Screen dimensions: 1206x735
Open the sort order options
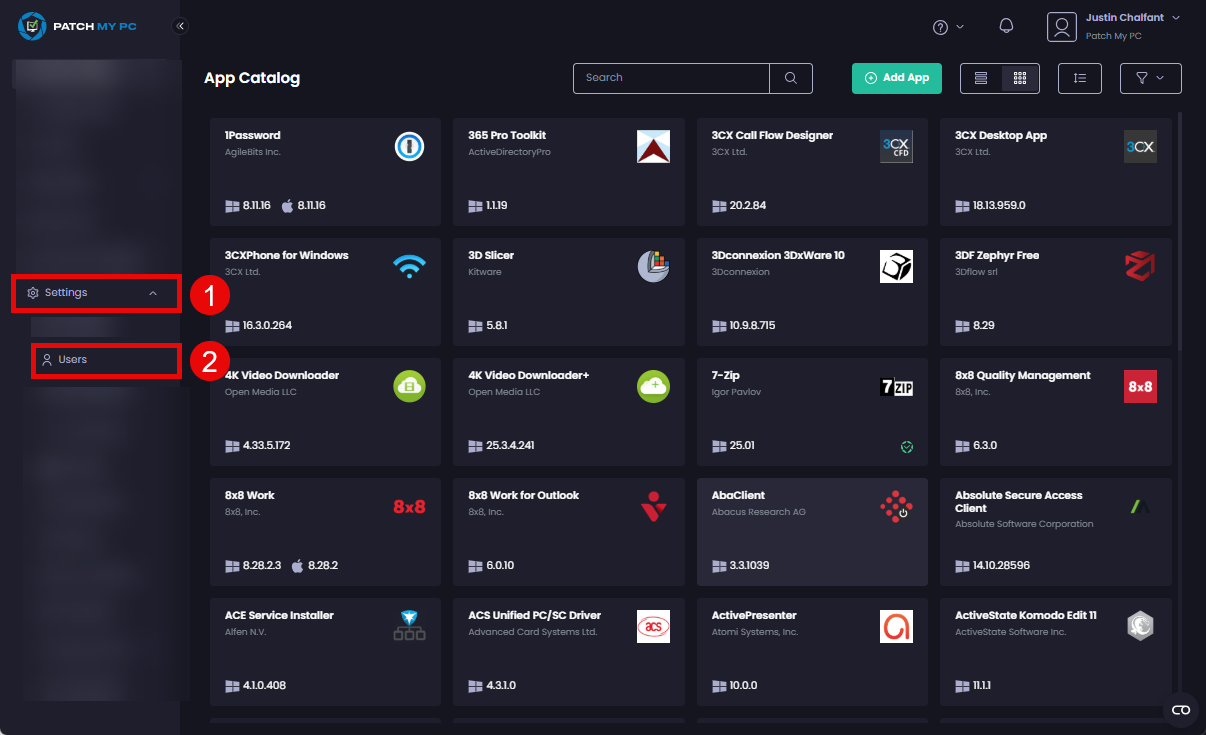(x=1079, y=78)
